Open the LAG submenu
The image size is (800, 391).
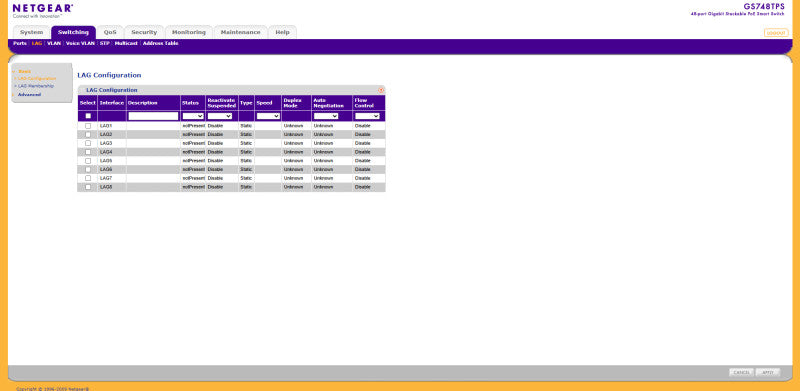coord(36,44)
